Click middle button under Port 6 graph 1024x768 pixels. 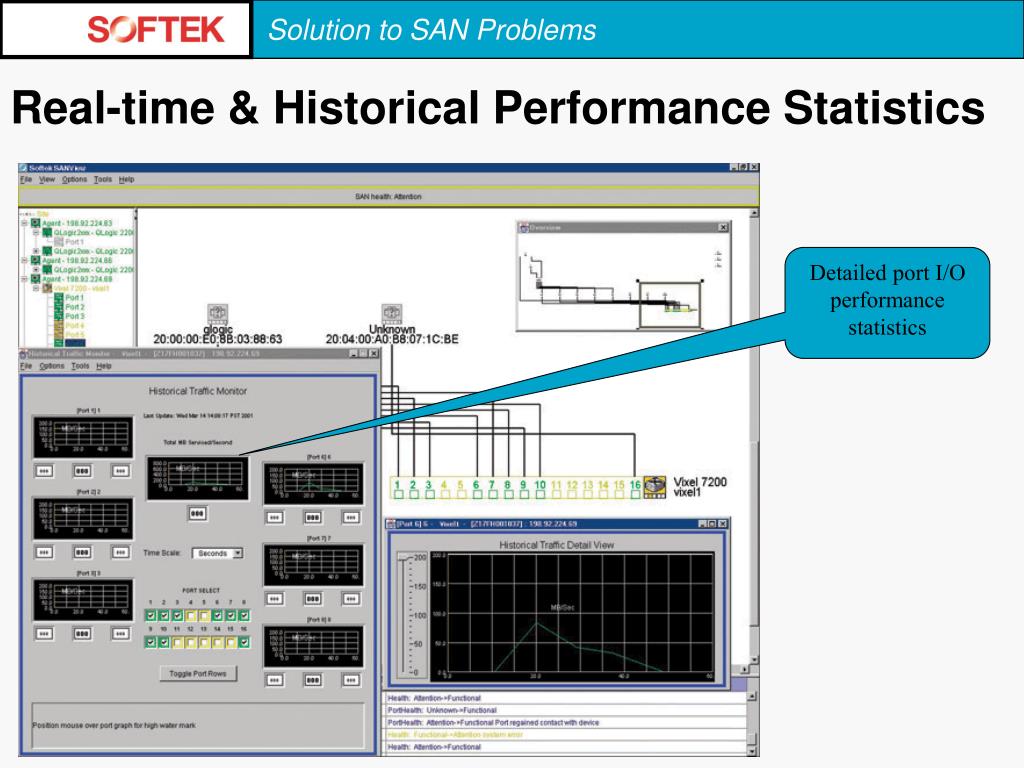(x=313, y=517)
